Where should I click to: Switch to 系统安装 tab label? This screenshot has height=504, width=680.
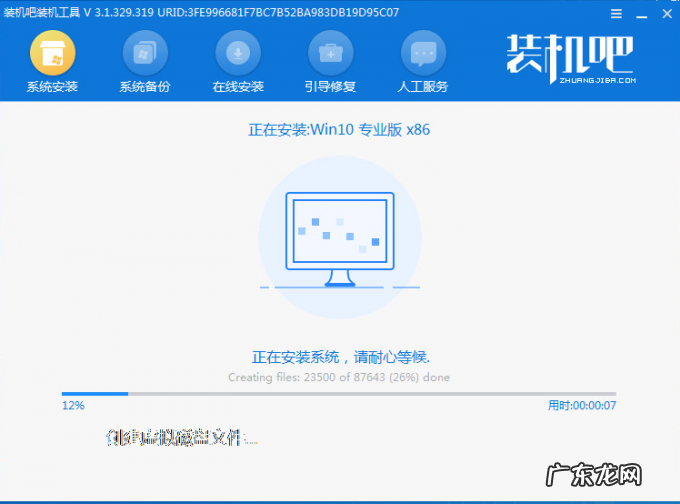tap(52, 87)
